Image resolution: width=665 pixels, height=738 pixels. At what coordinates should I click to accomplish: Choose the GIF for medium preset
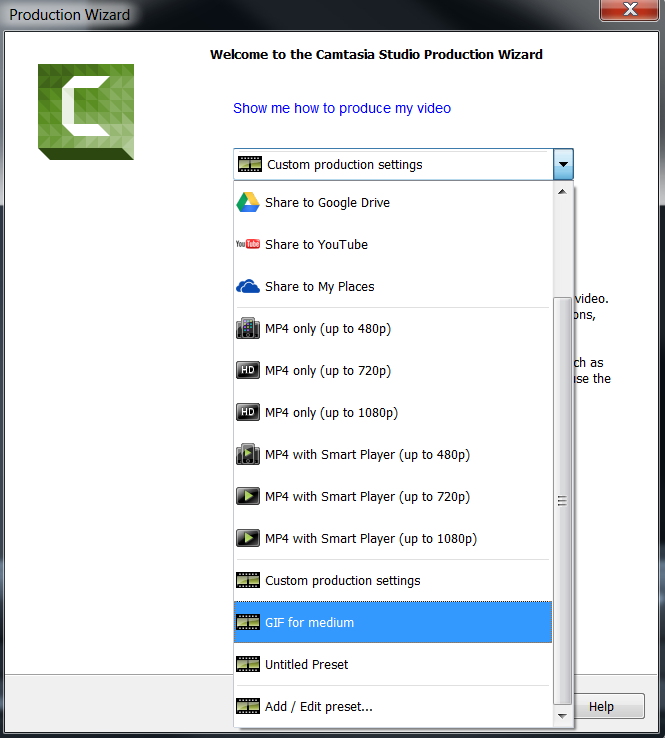(393, 622)
